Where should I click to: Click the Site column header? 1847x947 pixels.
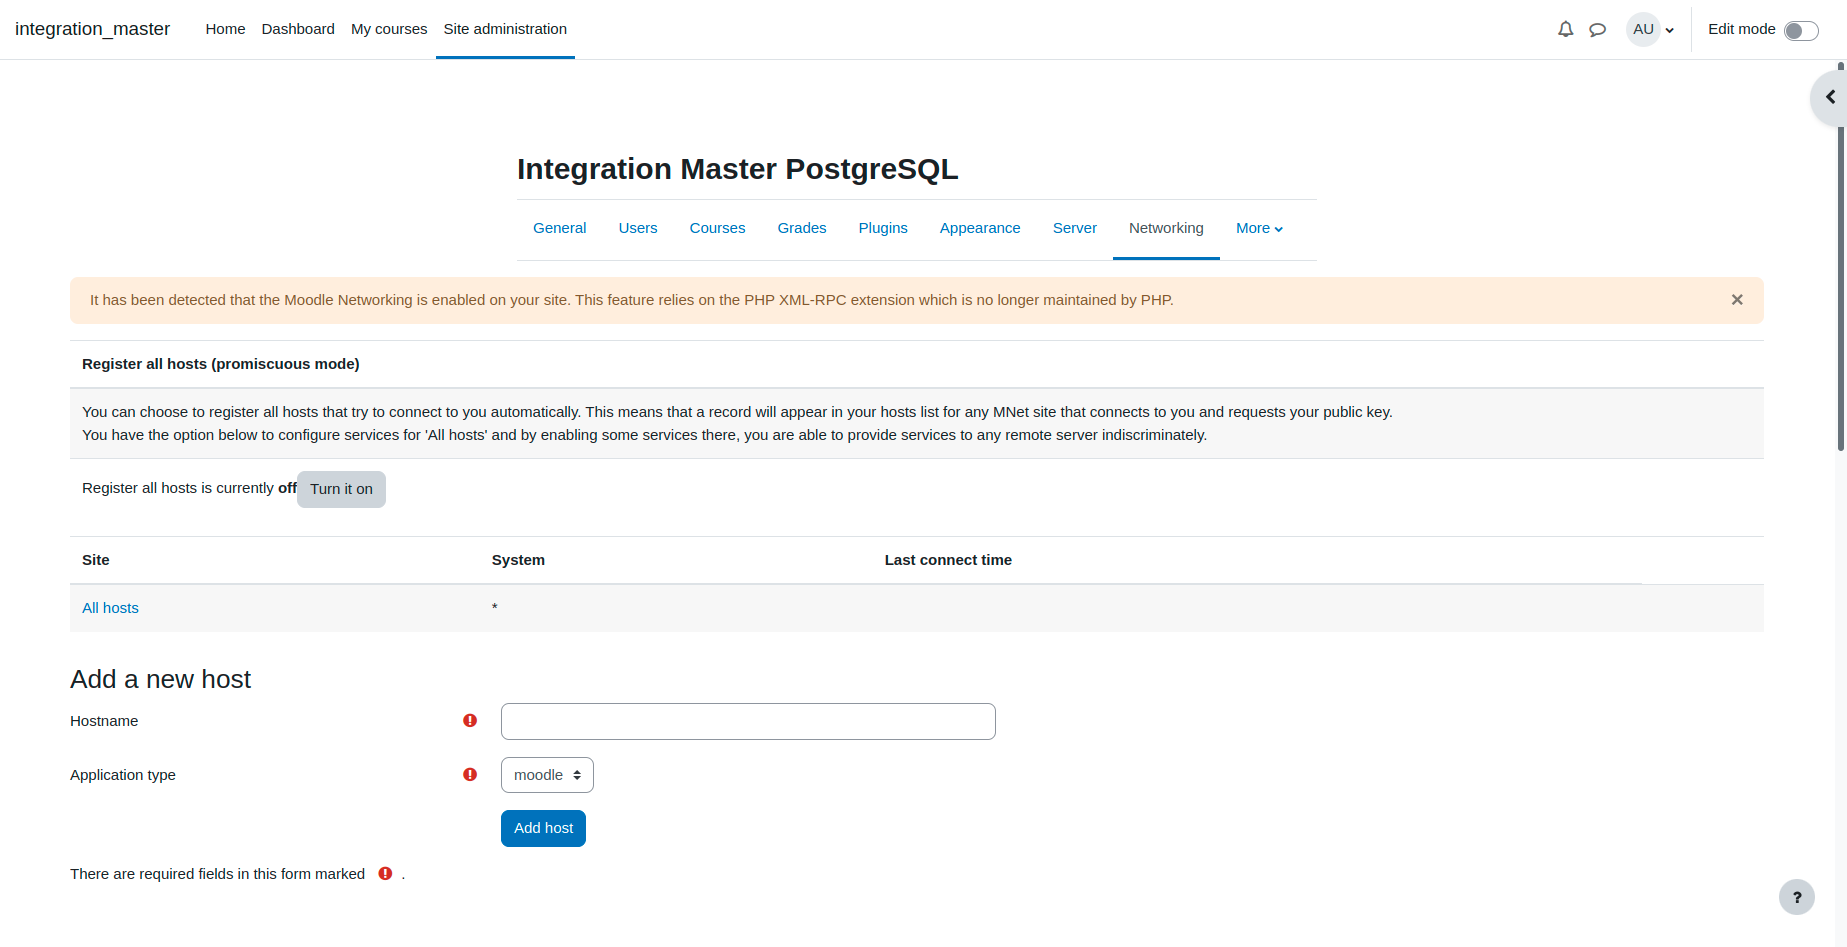[96, 560]
